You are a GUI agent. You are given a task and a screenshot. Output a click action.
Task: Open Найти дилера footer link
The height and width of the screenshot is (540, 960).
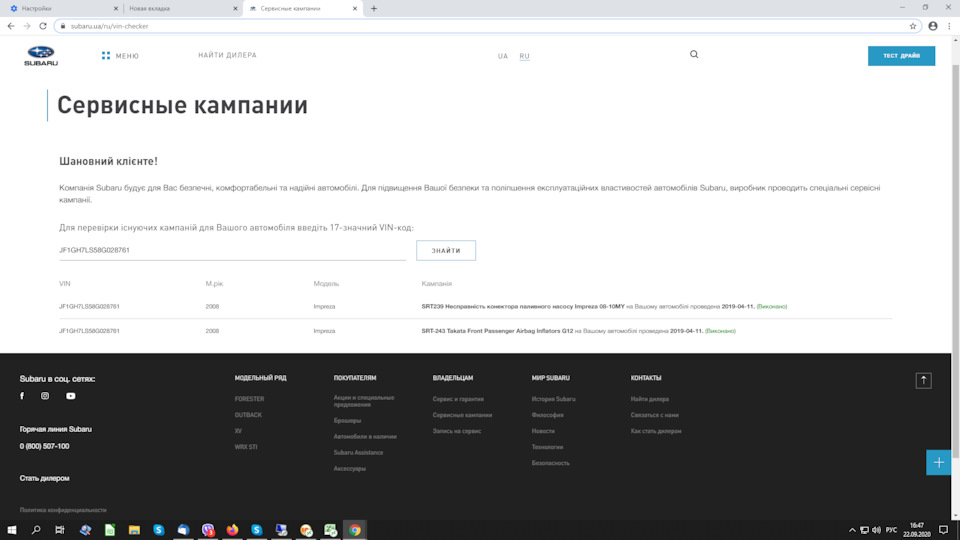650,399
